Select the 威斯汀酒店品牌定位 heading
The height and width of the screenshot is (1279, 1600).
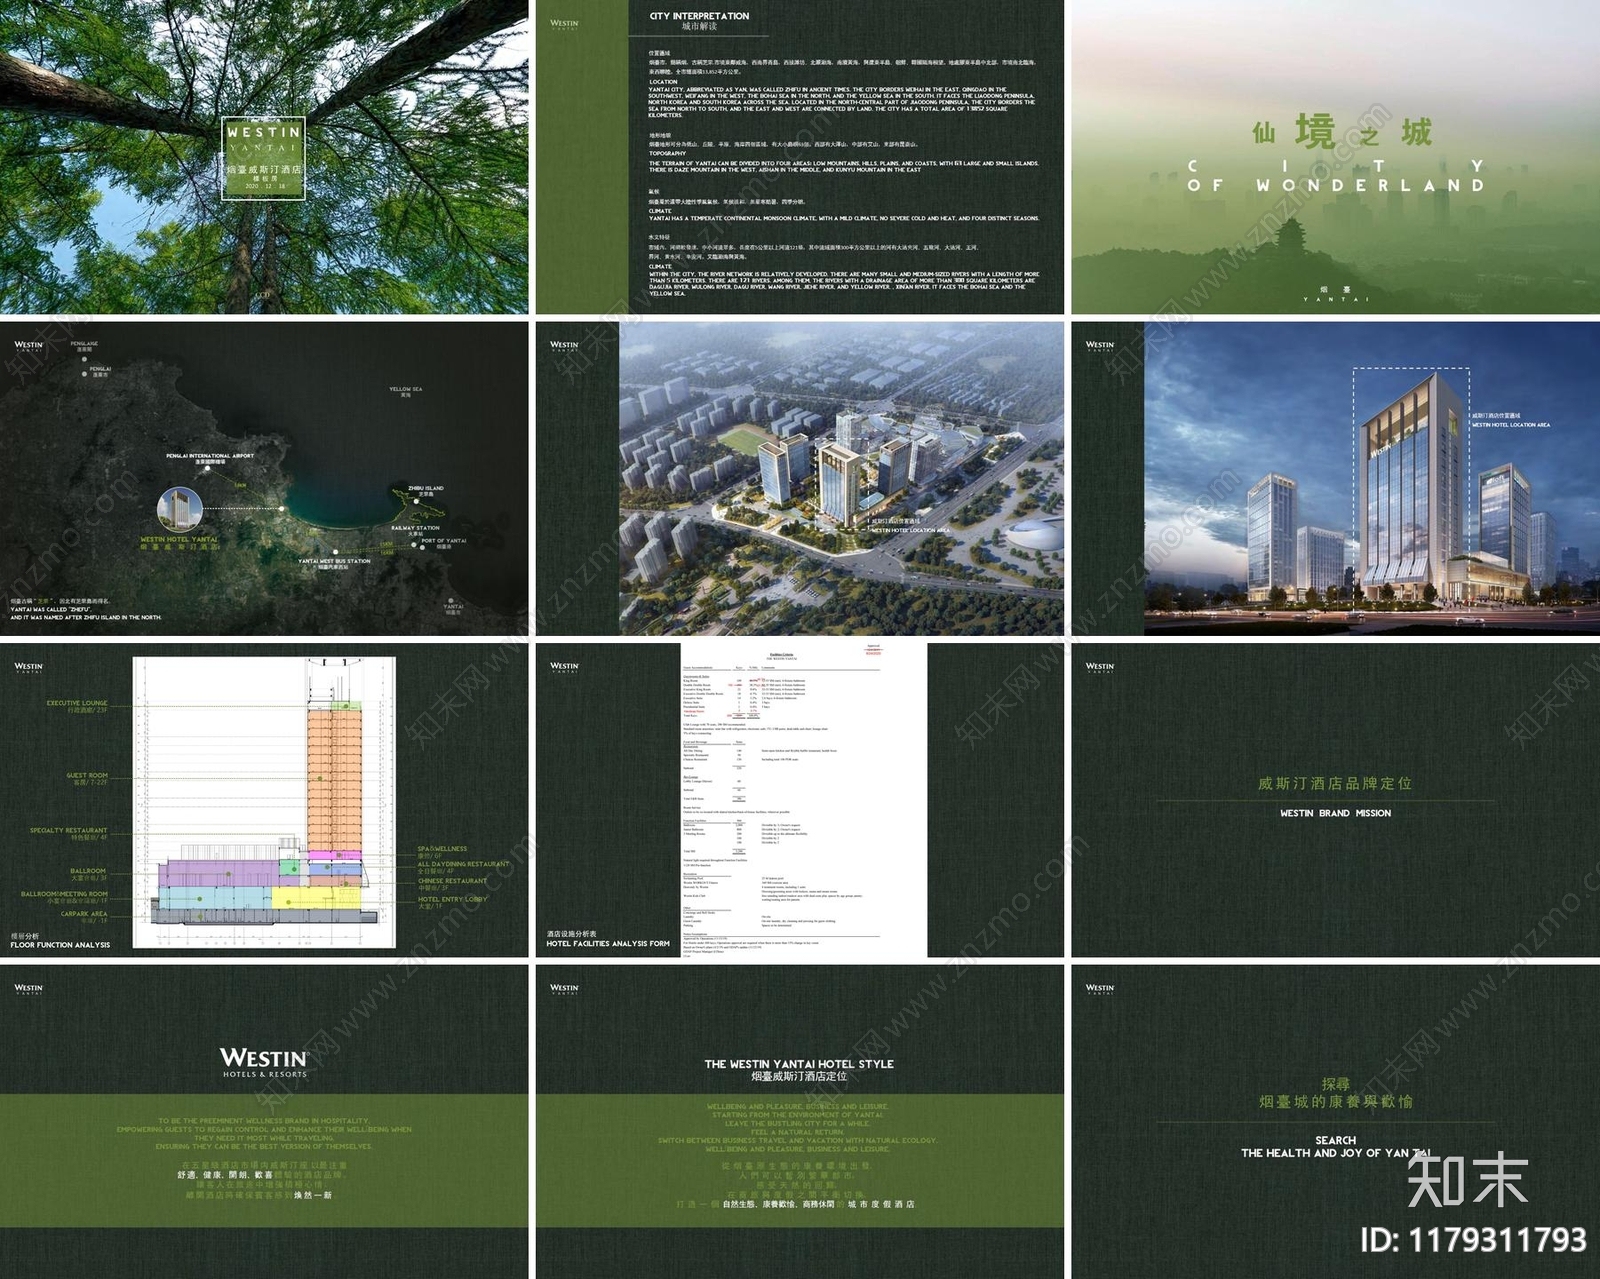point(1335,784)
